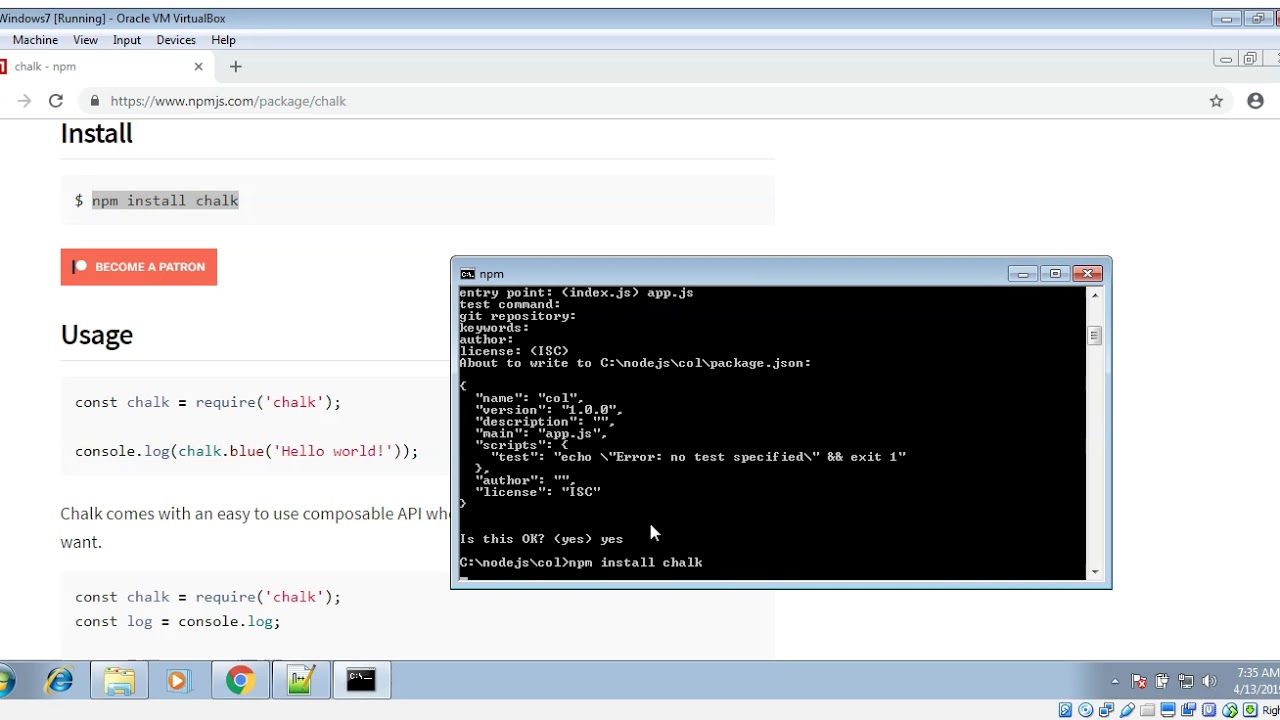The width and height of the screenshot is (1280, 720).
Task: Click the Usage heading
Action: point(96,334)
